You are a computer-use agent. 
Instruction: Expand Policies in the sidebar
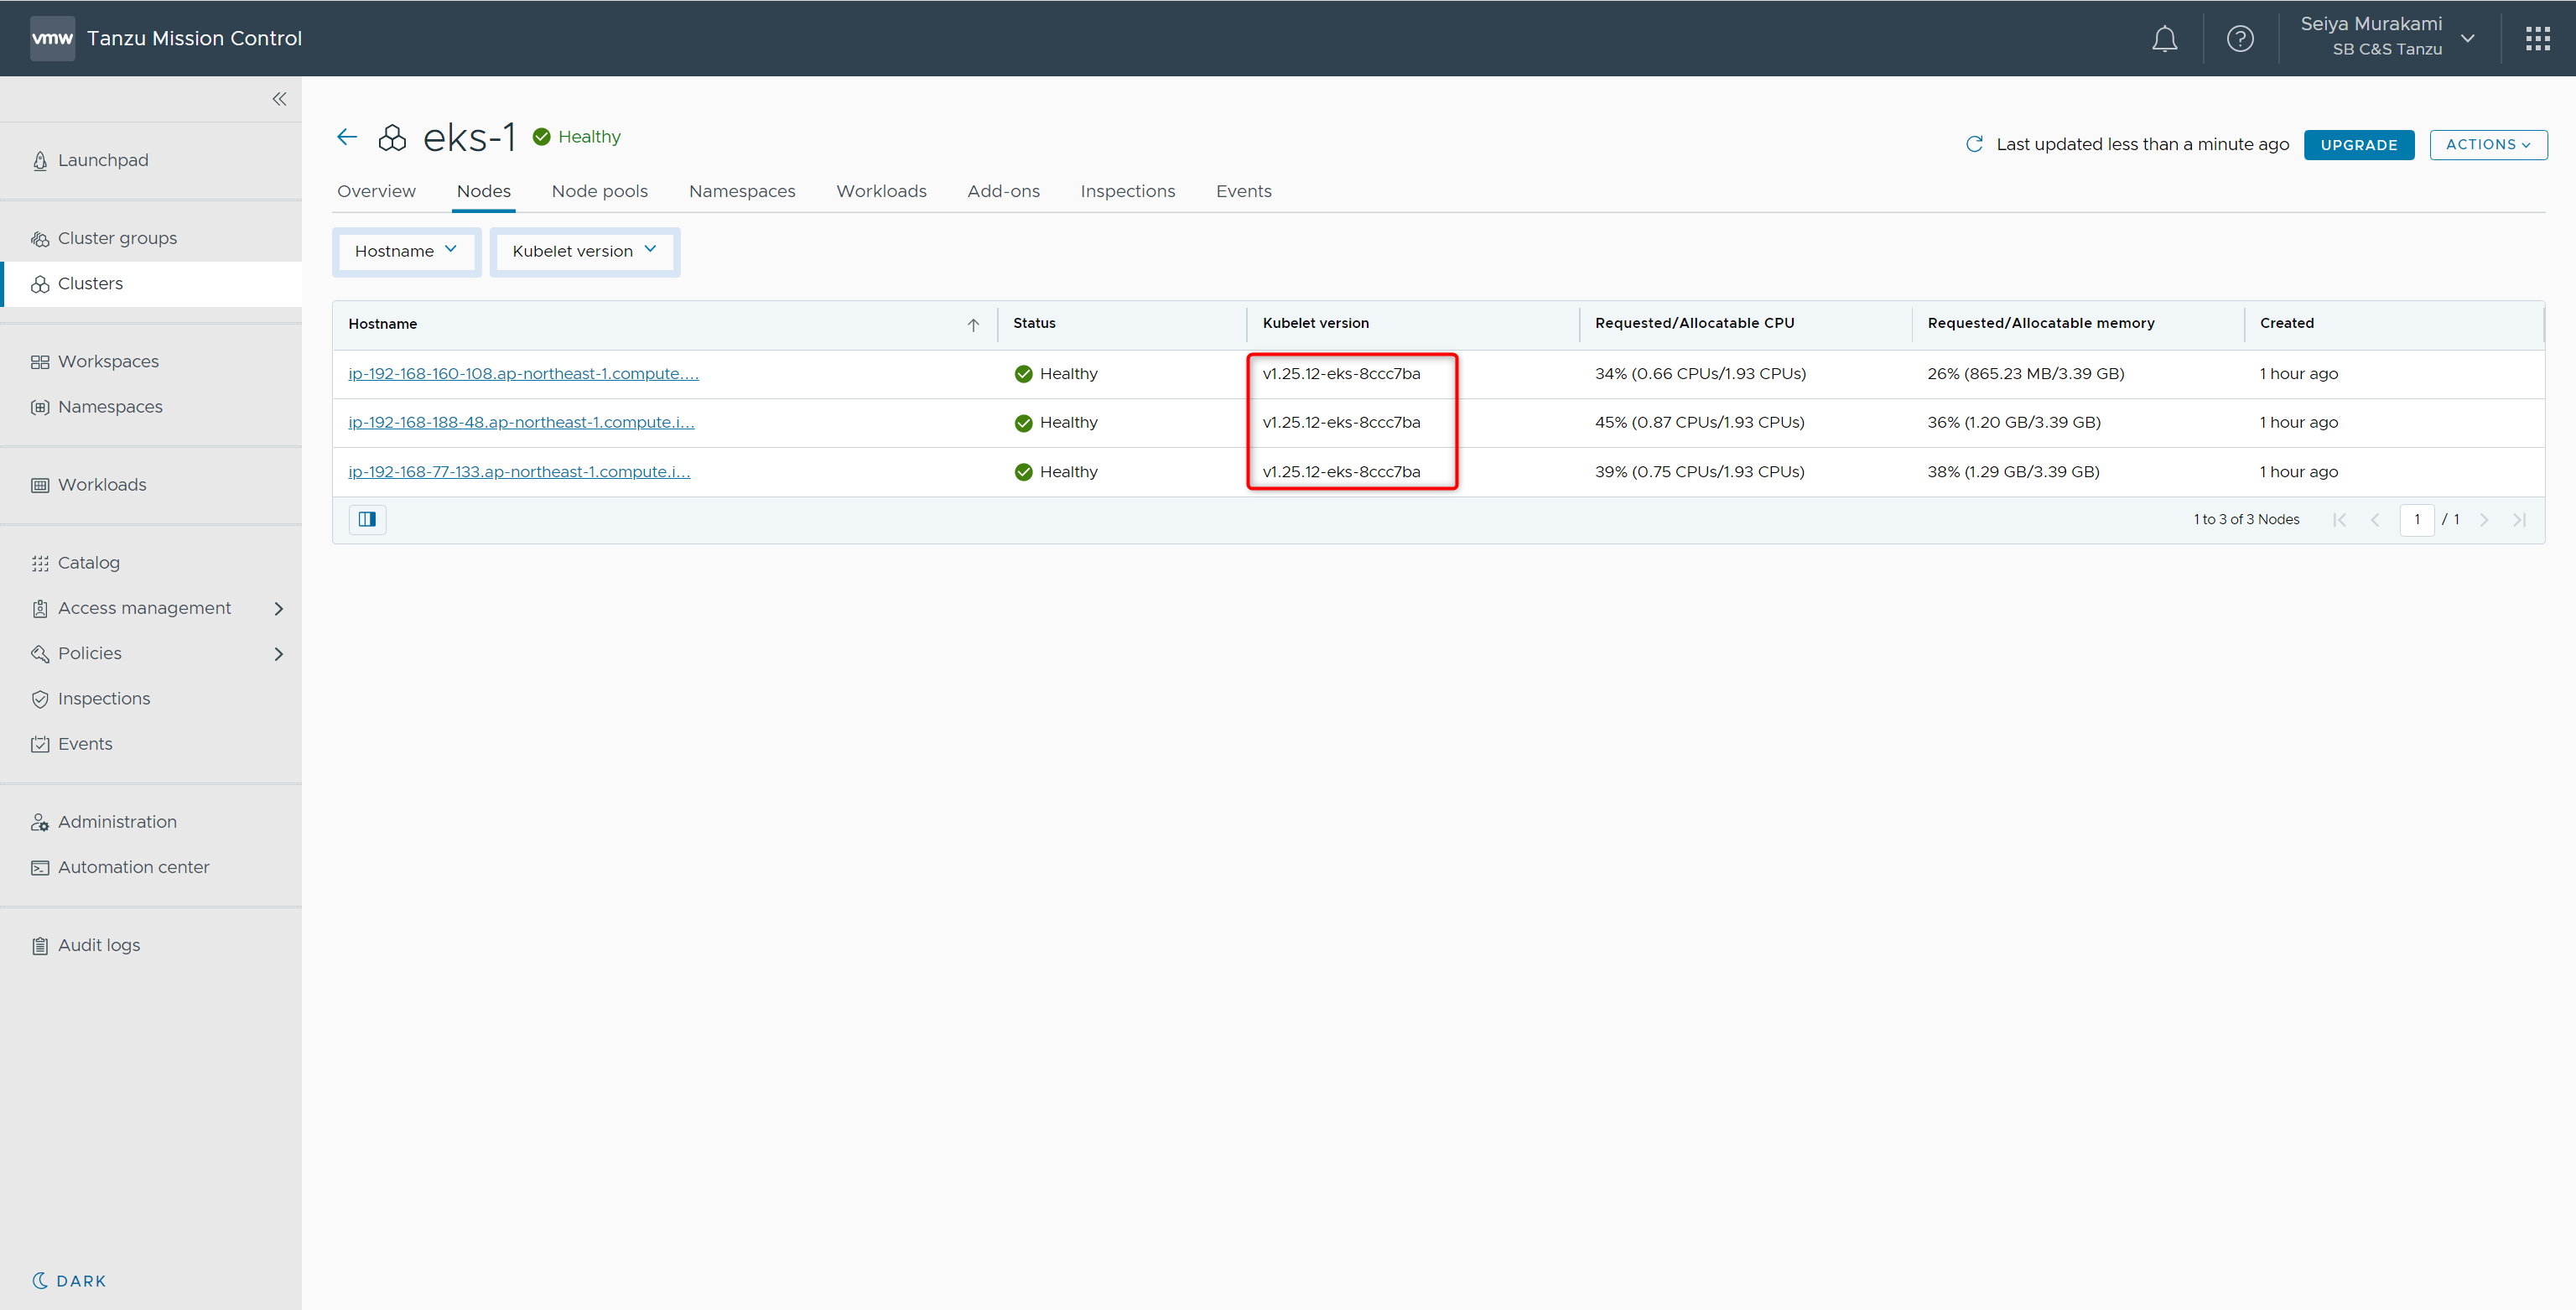[x=279, y=654]
